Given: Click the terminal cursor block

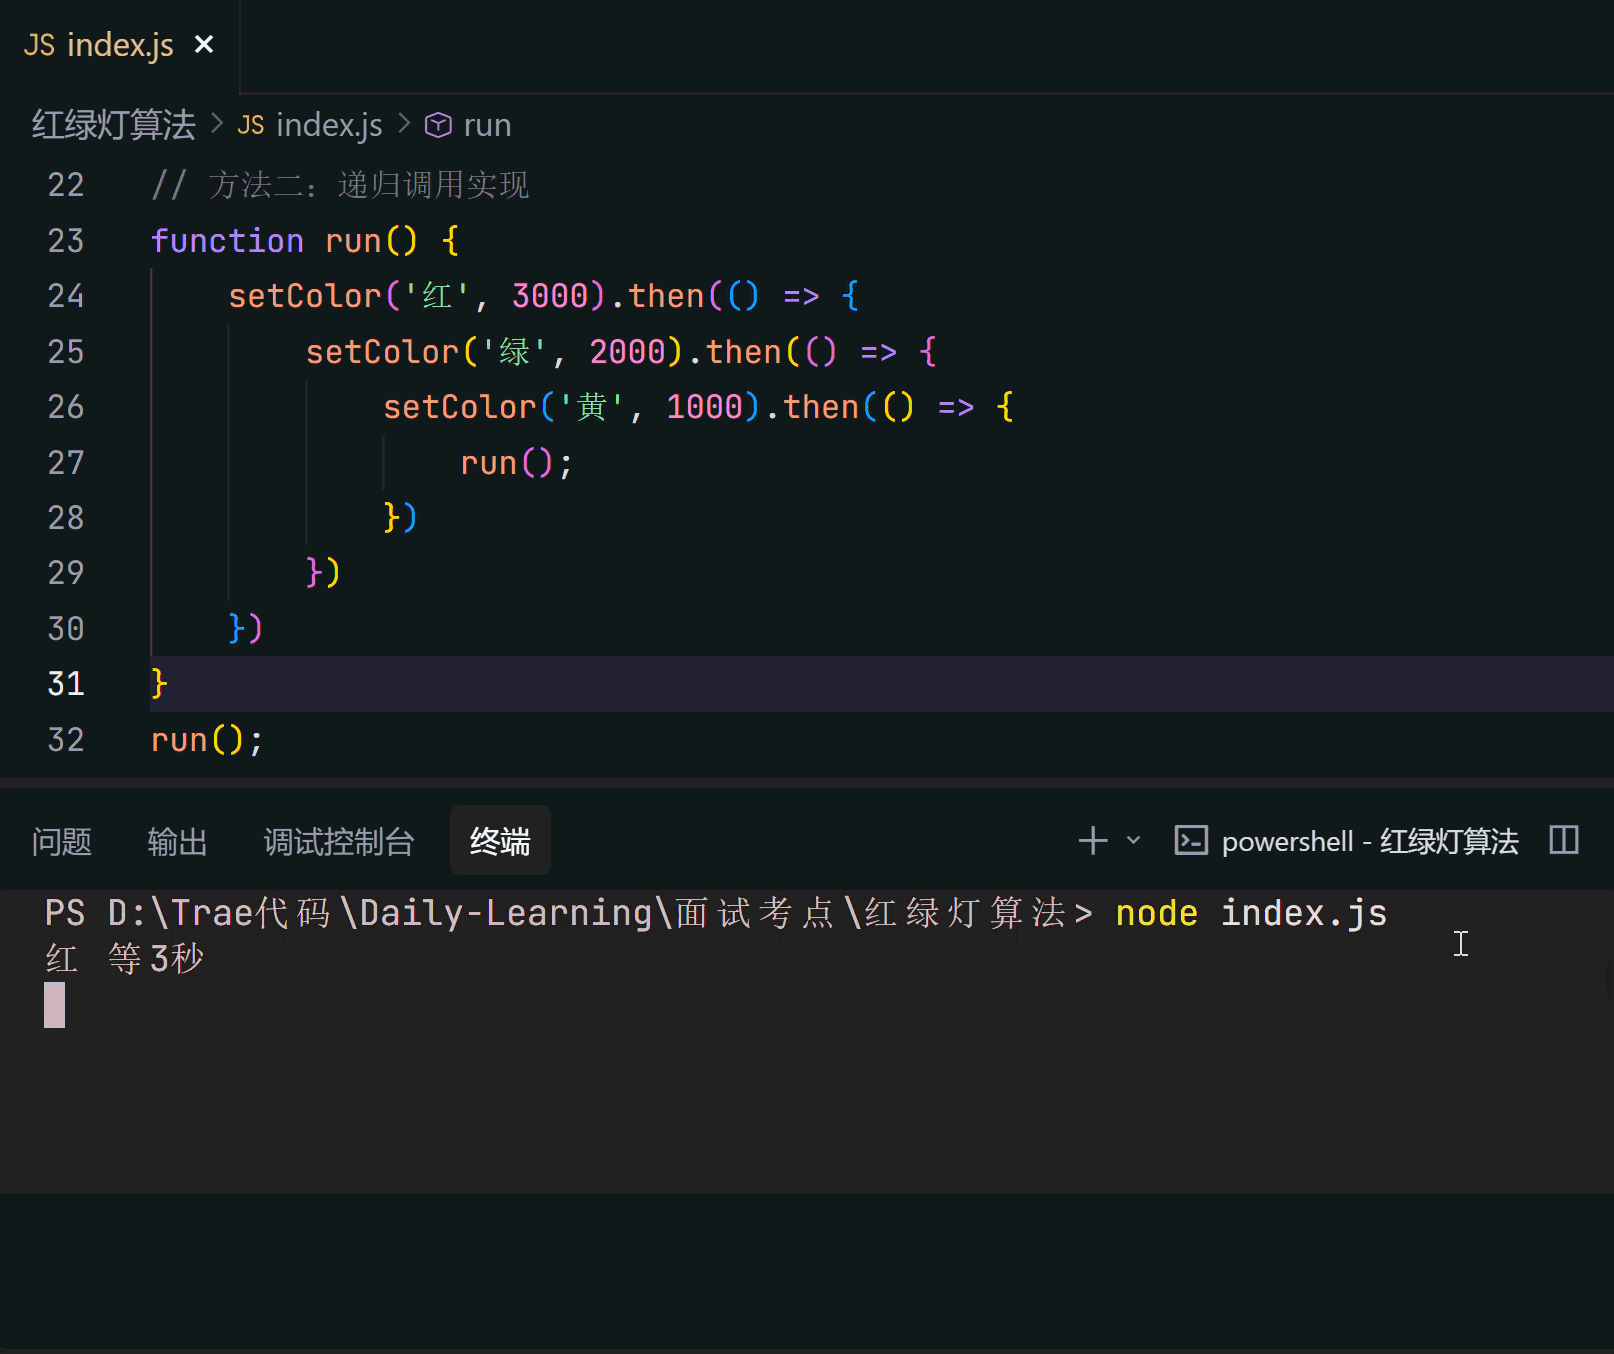Looking at the screenshot, I should coord(55,1005).
